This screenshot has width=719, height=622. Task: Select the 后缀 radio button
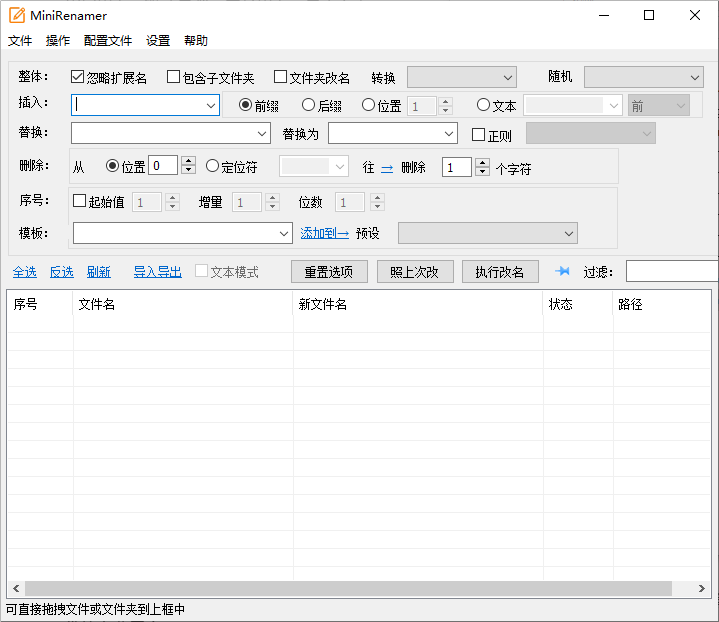click(x=309, y=105)
